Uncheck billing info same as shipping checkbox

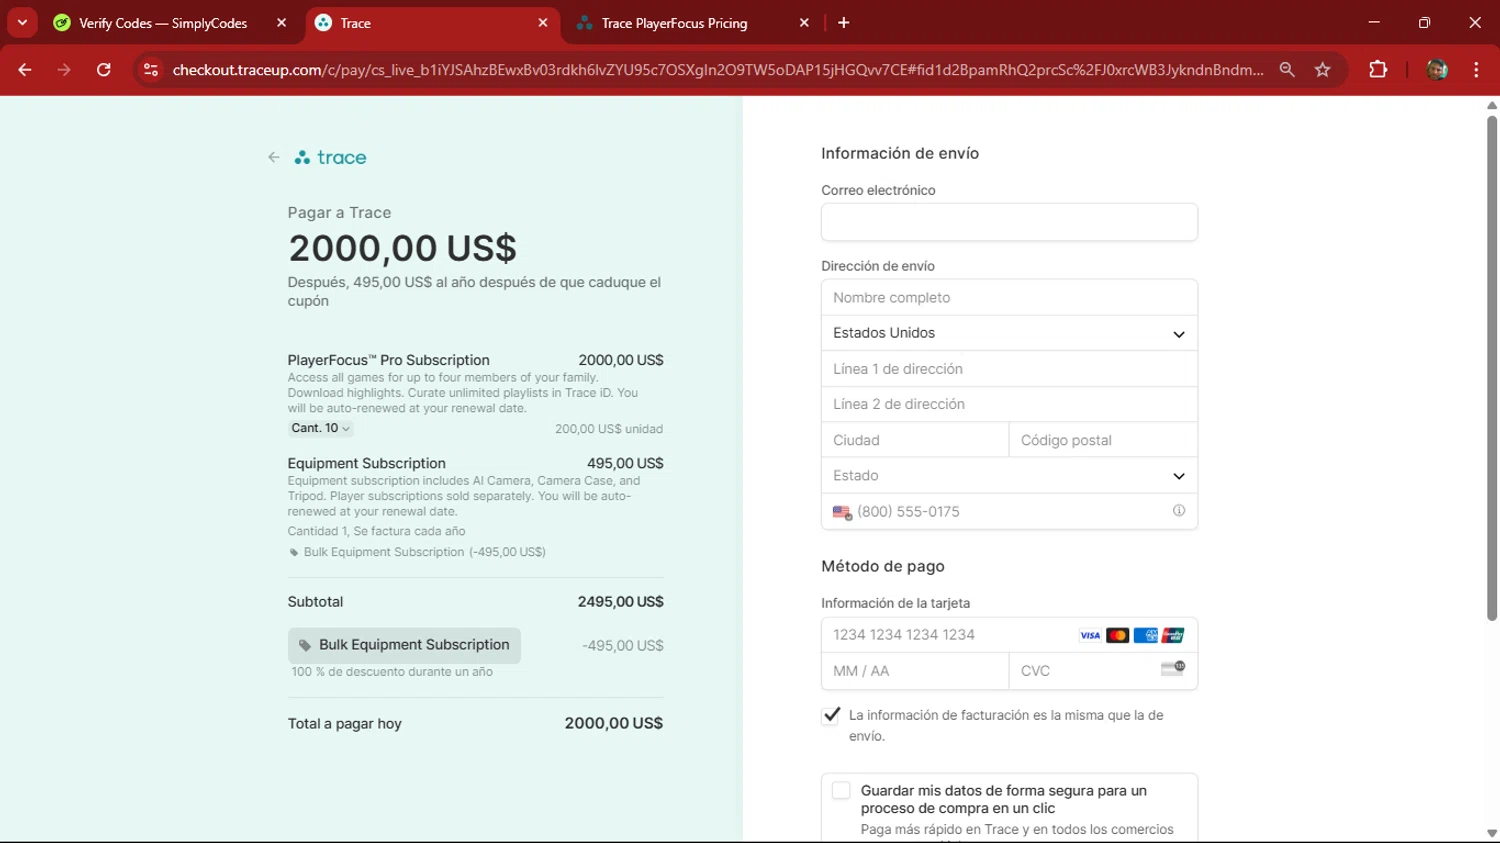click(831, 715)
